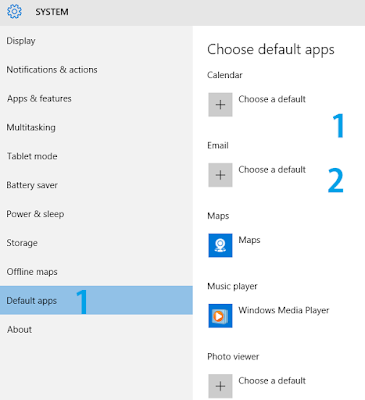The height and width of the screenshot is (400, 365).
Task: Click the Choose default apps heading
Action: click(271, 50)
